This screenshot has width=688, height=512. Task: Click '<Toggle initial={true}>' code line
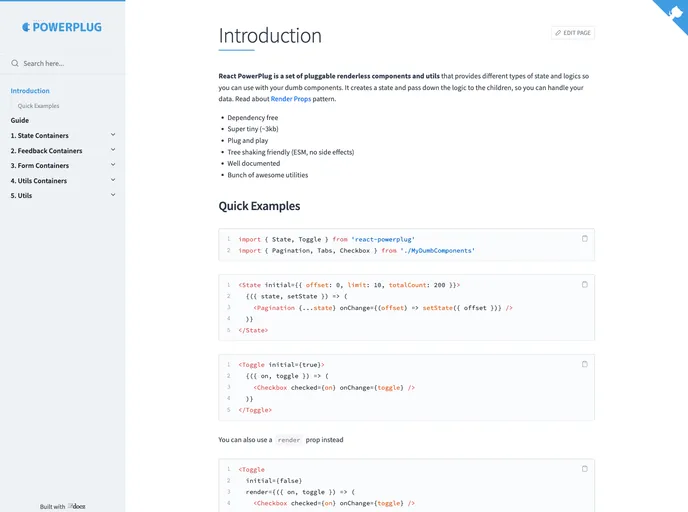[281, 365]
